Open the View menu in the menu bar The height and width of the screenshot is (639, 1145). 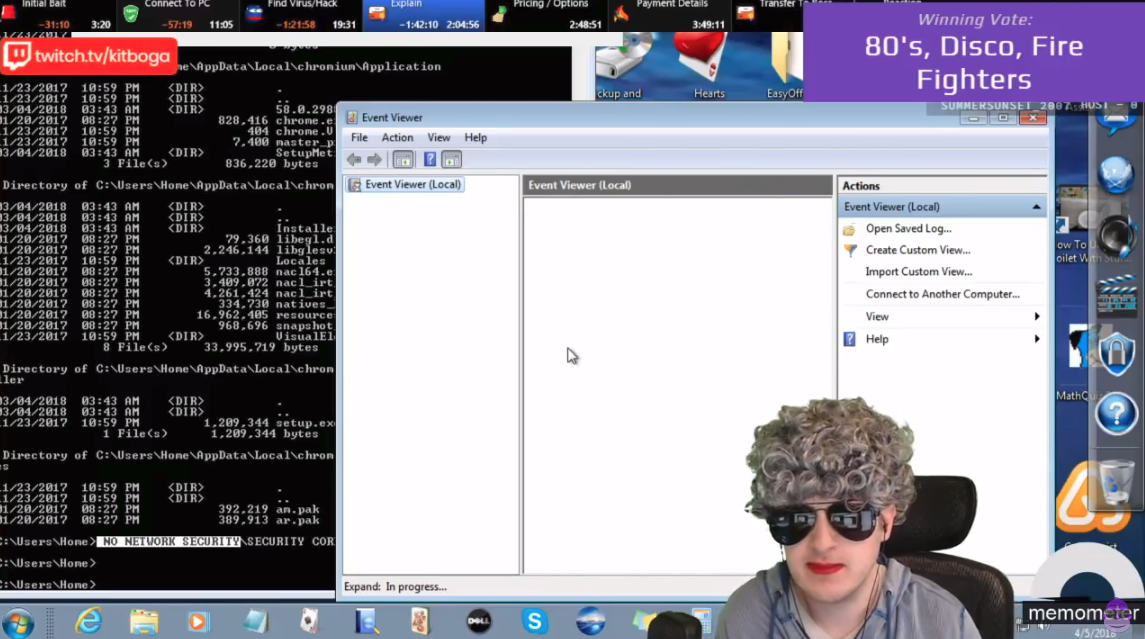point(439,138)
